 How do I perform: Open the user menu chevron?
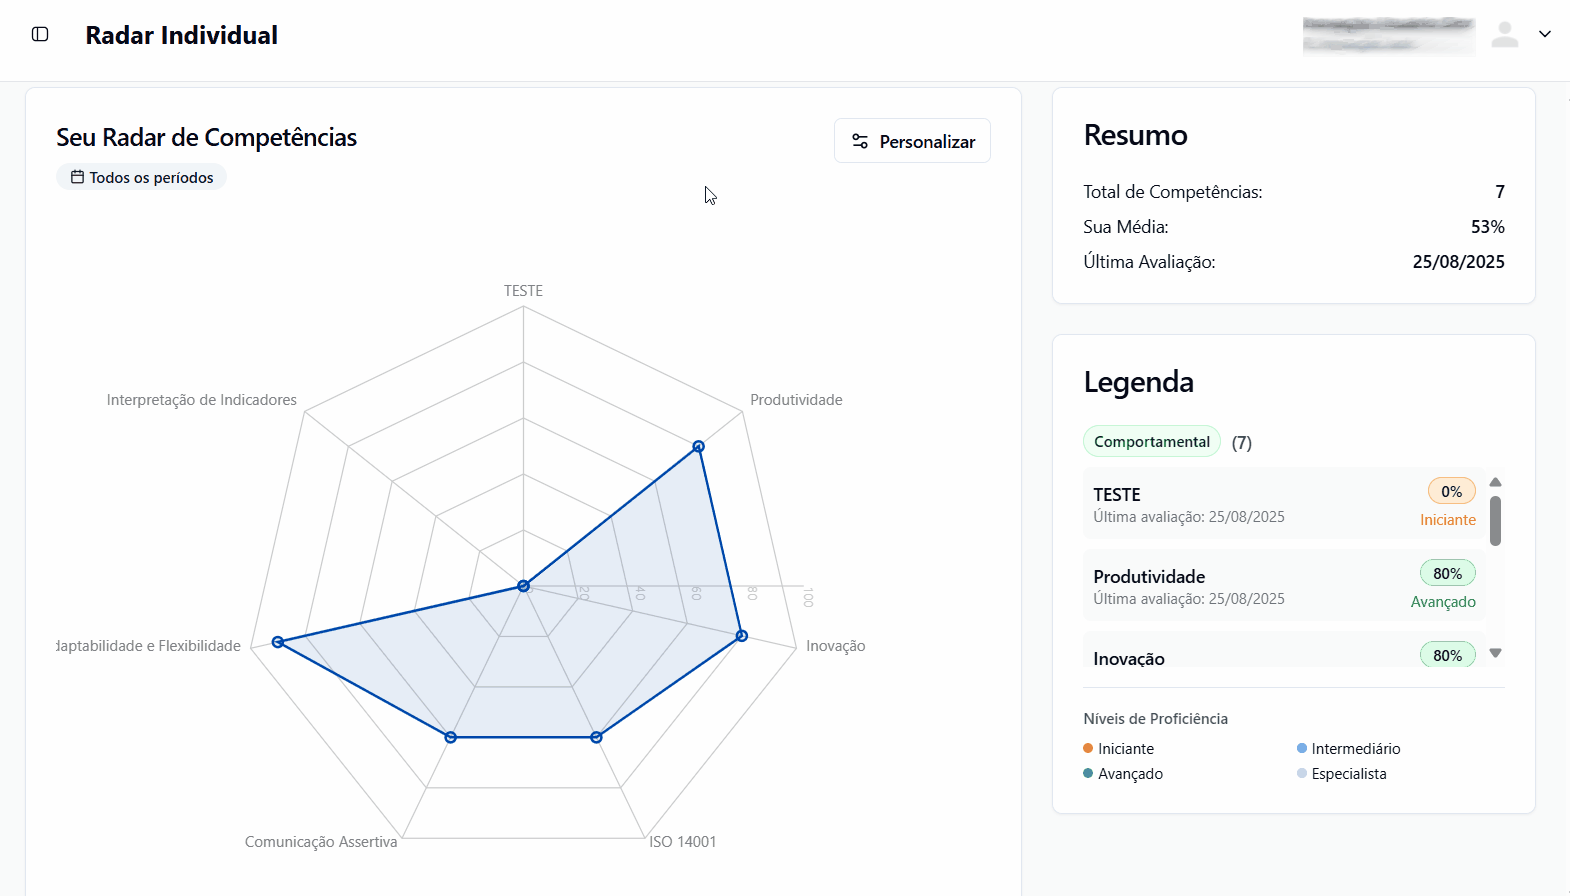coord(1544,34)
